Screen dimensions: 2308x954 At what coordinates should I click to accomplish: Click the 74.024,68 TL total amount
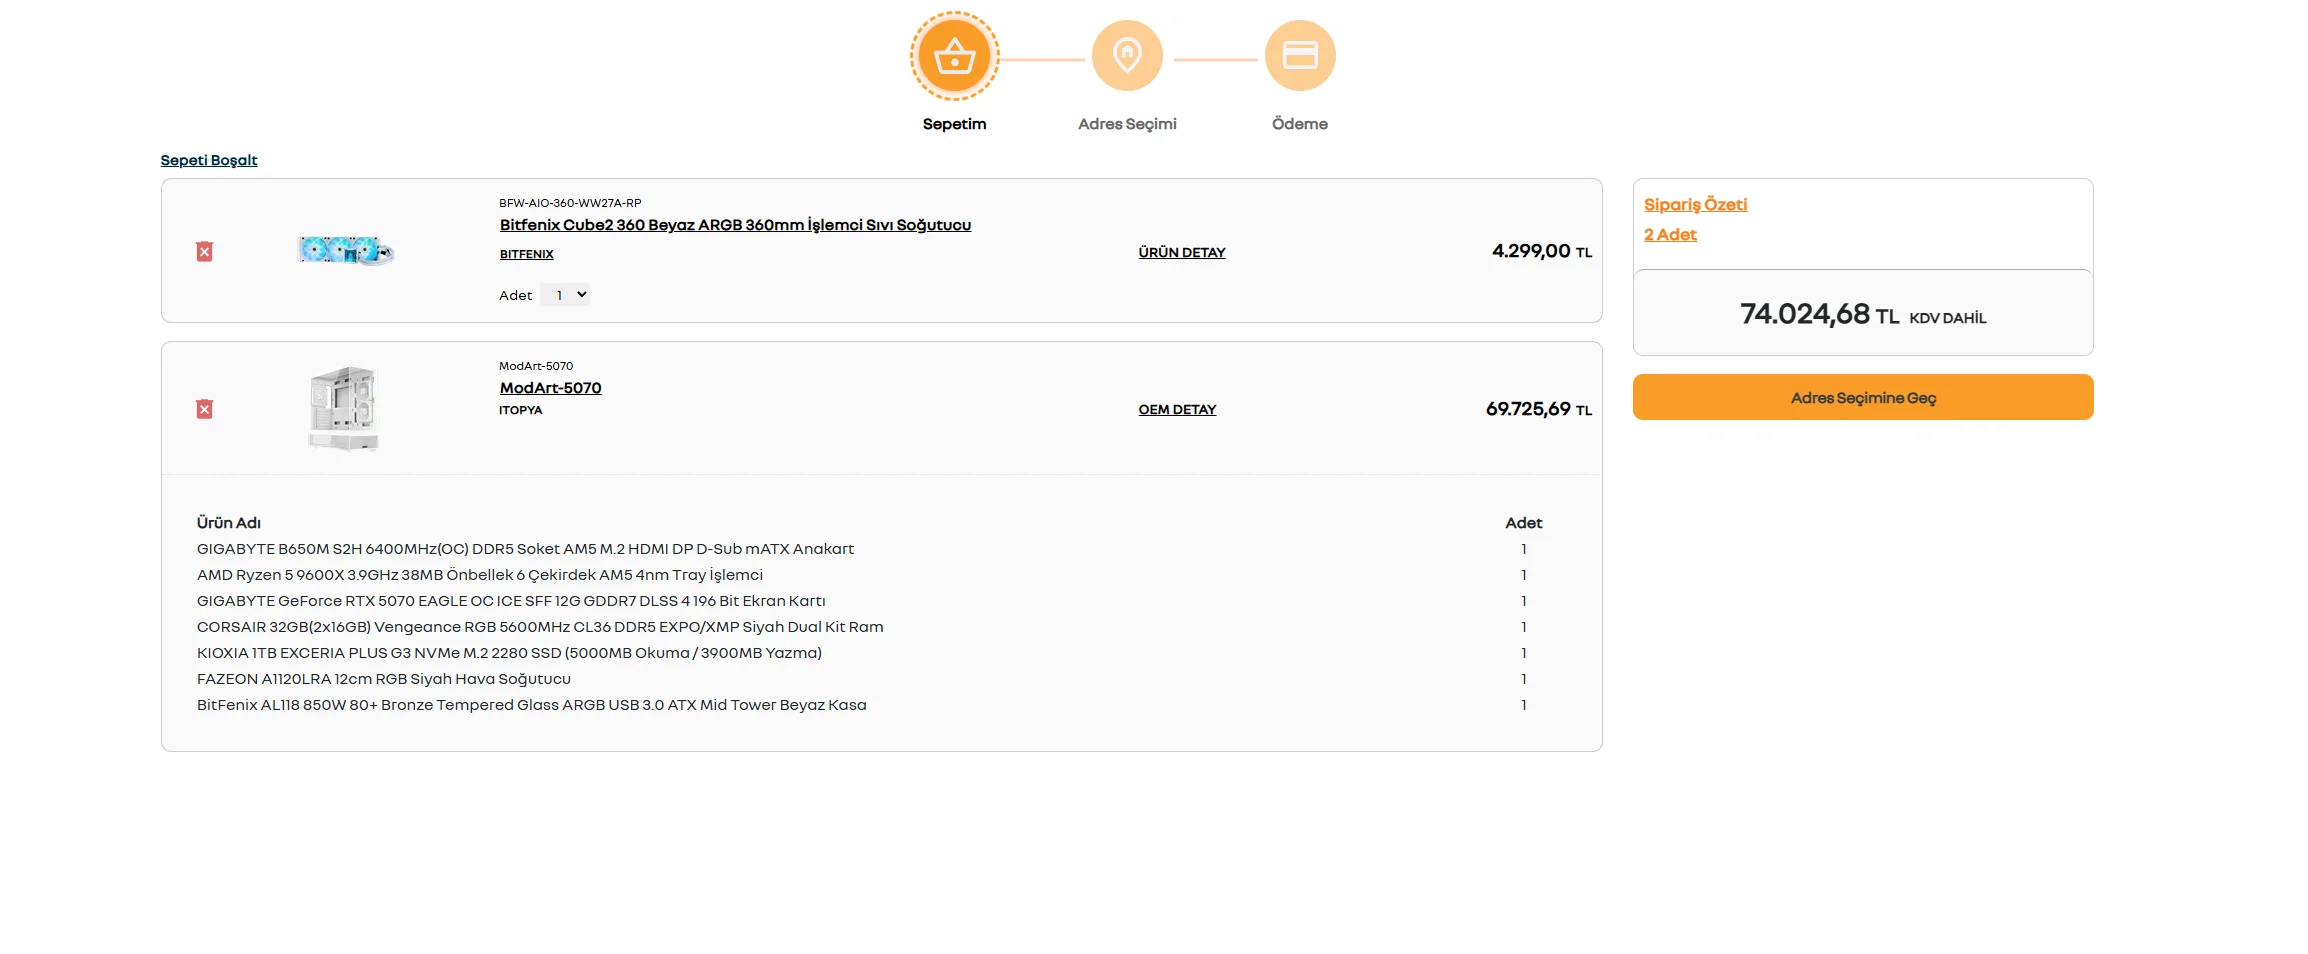coord(1819,314)
